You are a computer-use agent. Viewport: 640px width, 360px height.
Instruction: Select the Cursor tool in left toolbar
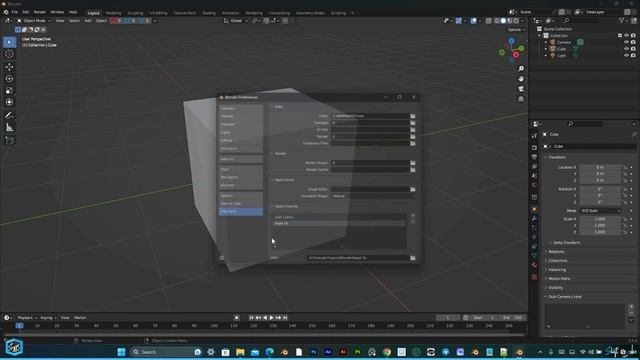[9, 54]
